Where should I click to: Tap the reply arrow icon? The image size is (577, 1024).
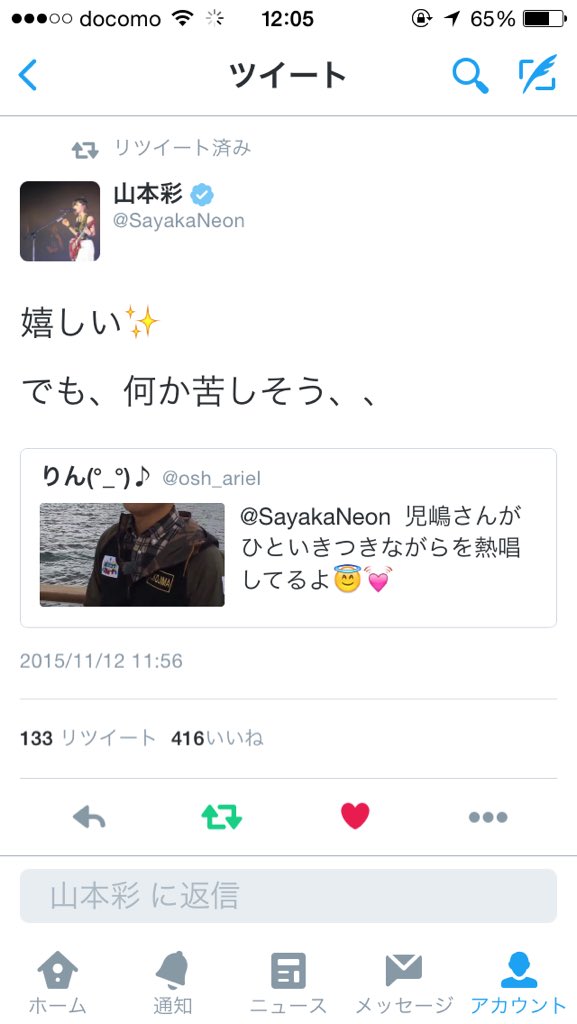pyautogui.click(x=89, y=816)
